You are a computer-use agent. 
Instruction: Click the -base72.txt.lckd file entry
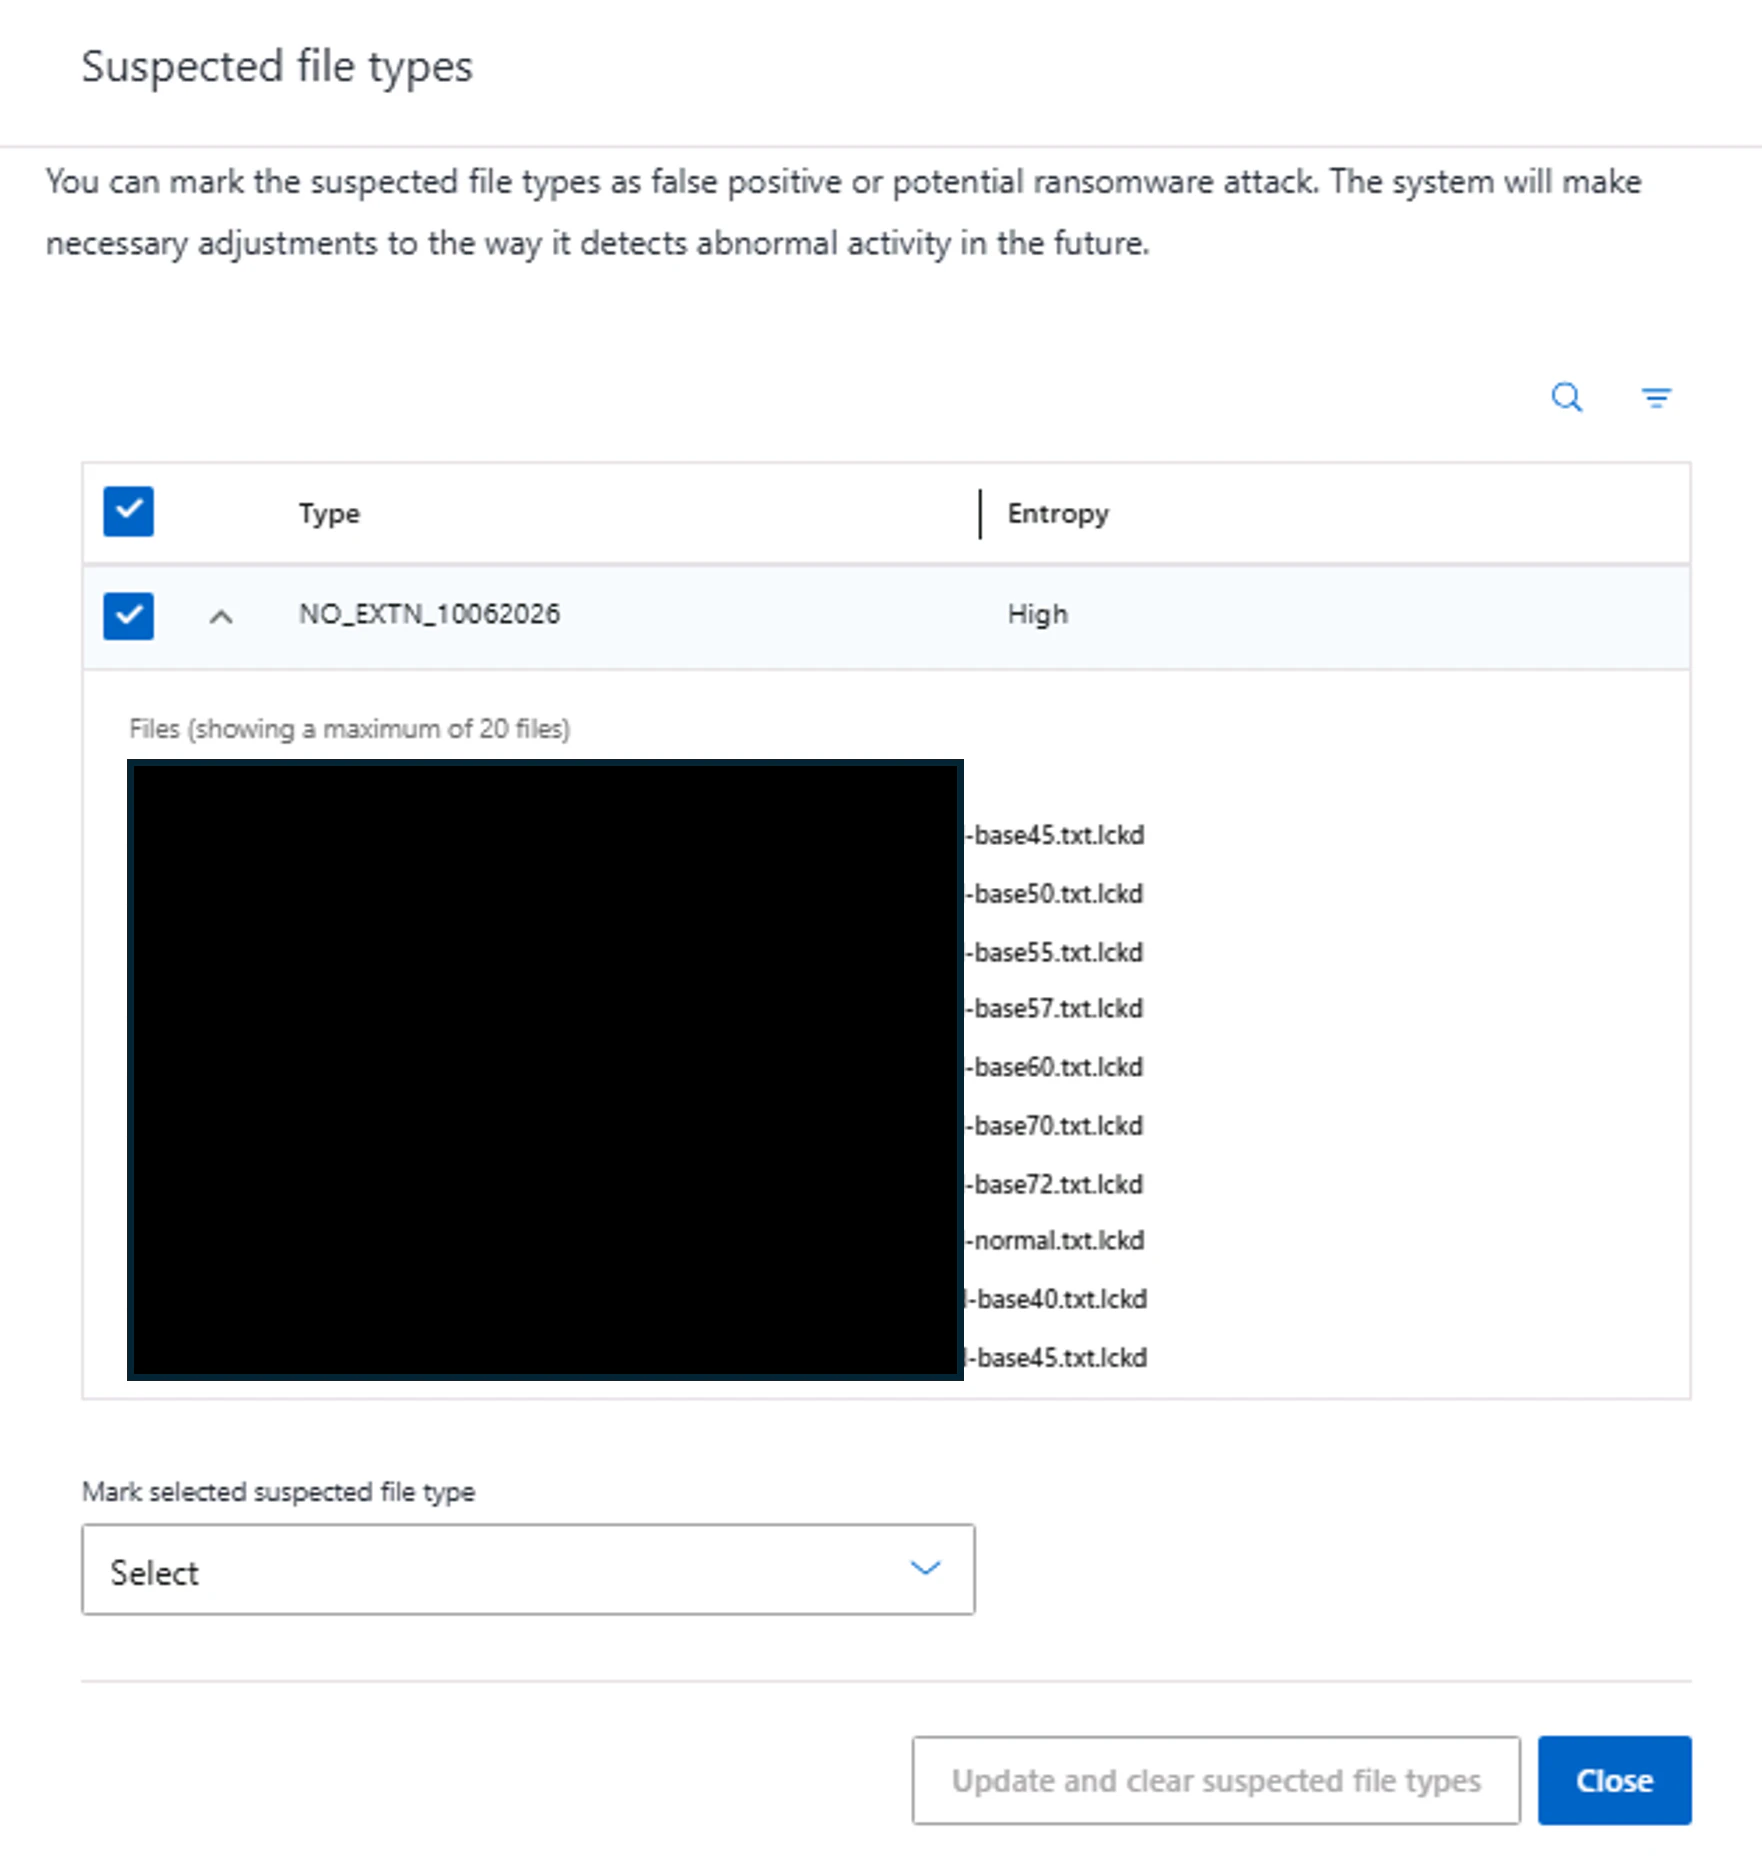1054,1184
